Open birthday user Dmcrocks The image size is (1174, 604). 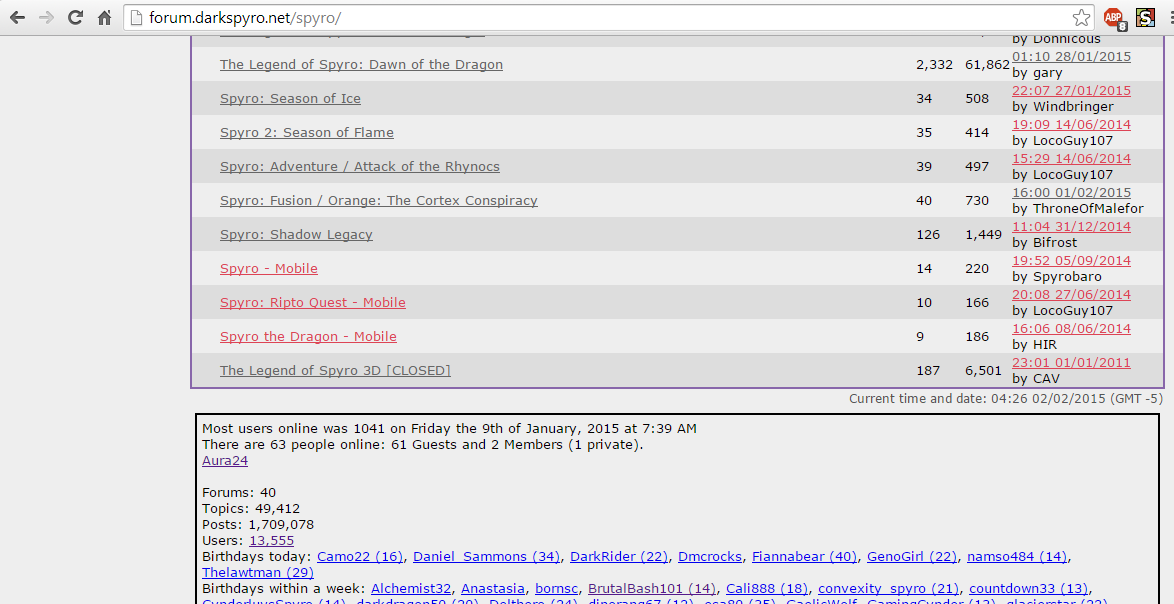[710, 557]
